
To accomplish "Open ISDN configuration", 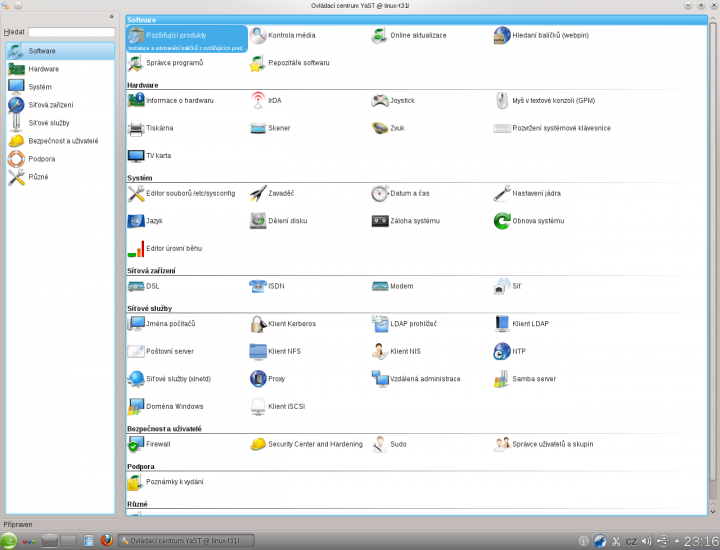I will pos(267,286).
